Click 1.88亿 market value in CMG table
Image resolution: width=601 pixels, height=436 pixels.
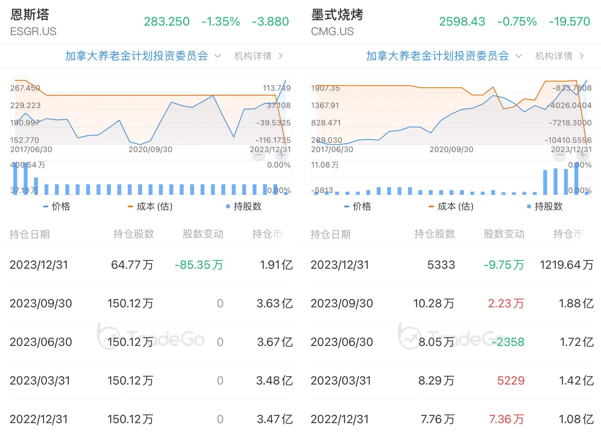pyautogui.click(x=576, y=303)
